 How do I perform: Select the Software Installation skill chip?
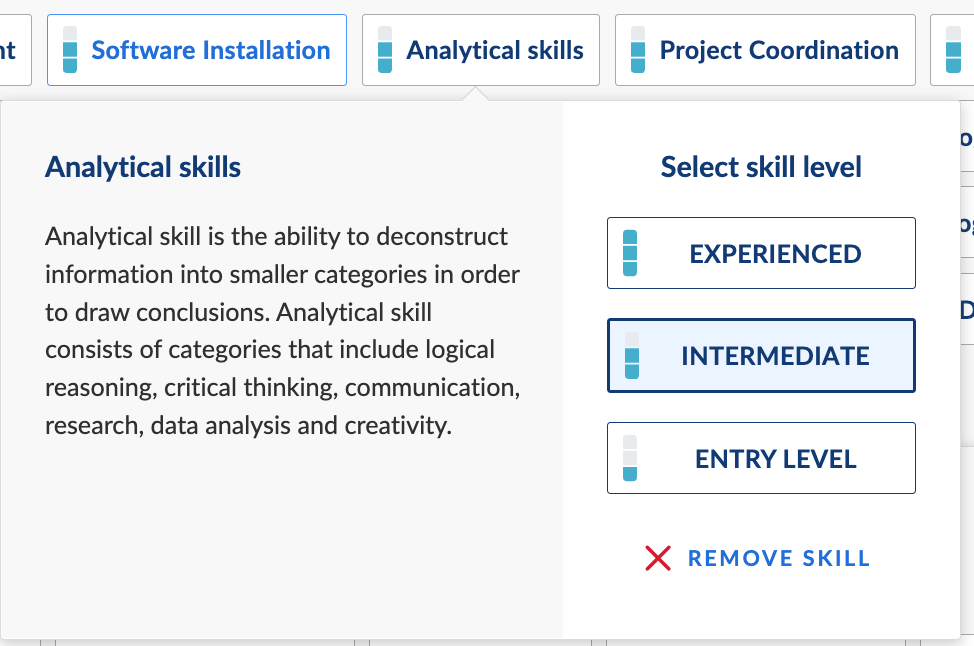[197, 50]
